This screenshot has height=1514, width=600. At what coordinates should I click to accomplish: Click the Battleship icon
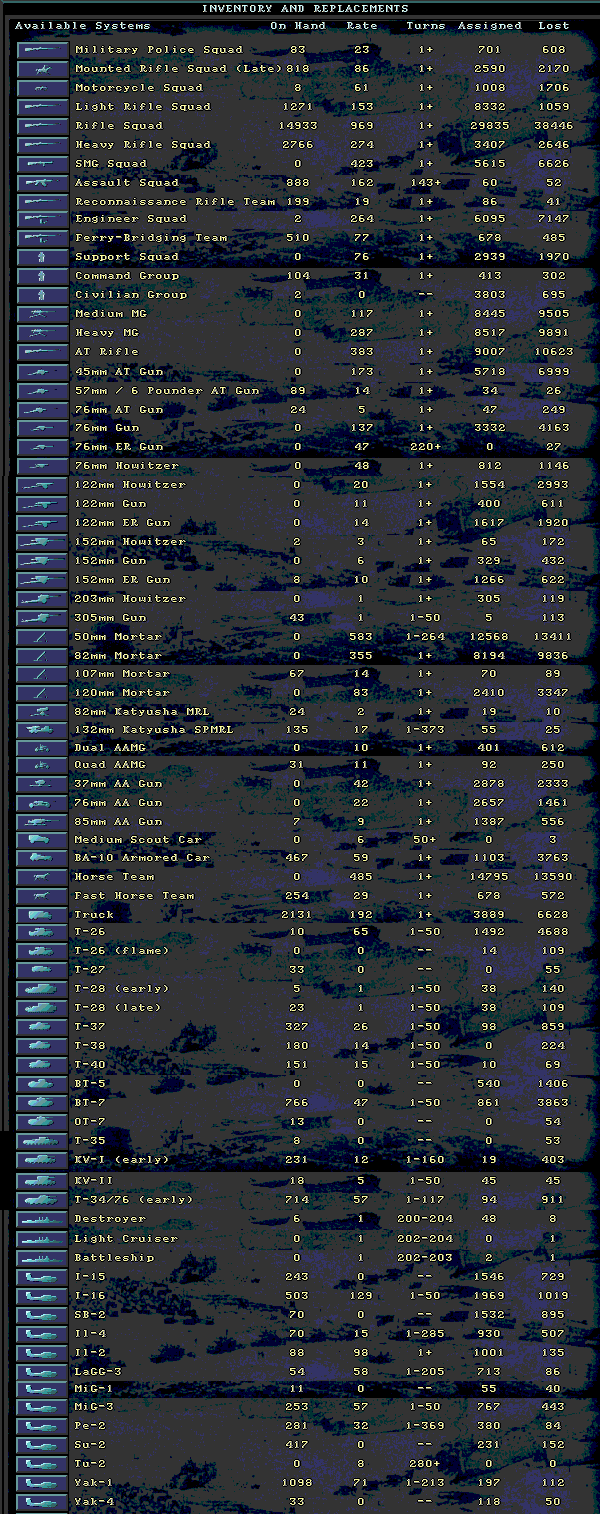[x=43, y=1258]
